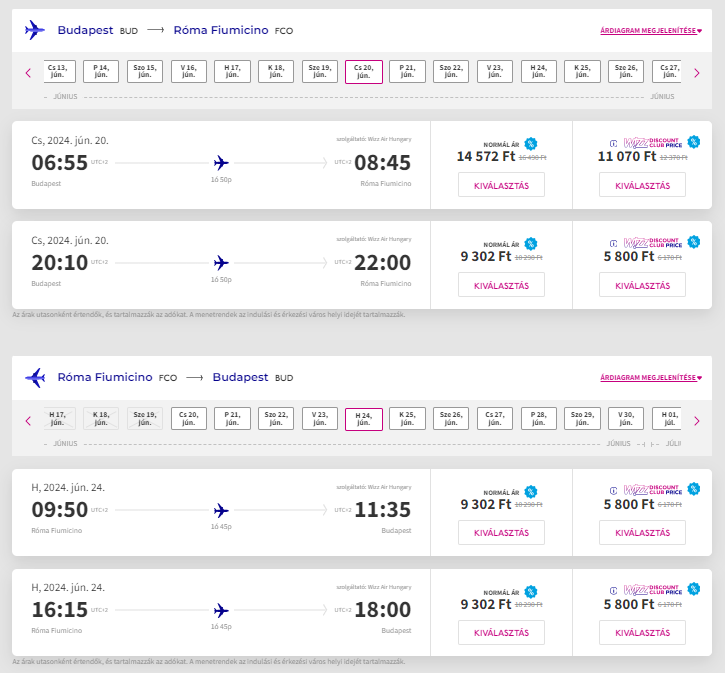725x673 pixels.
Task: Click the return airplane icon beside Róma Fiumicino
Action: point(35,378)
